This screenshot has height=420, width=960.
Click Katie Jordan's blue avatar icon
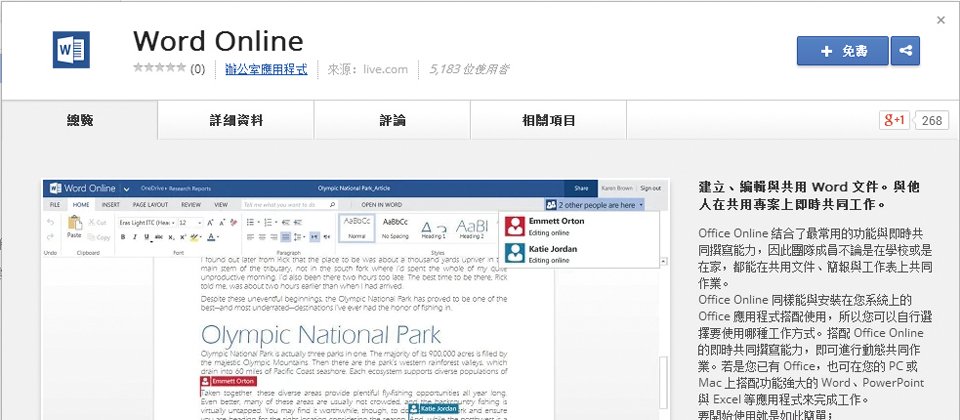click(x=515, y=253)
